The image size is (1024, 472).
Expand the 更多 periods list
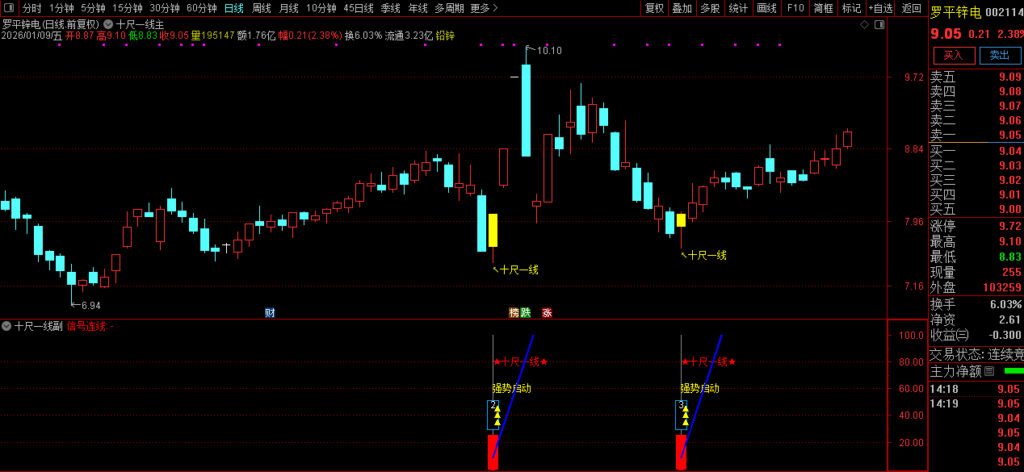coord(483,8)
